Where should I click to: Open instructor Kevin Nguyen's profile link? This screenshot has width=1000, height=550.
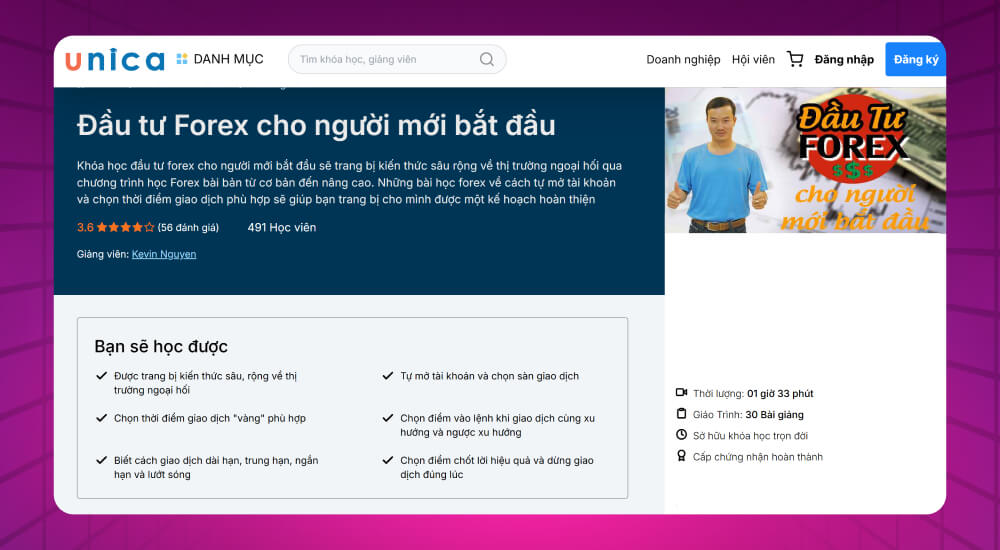[164, 254]
